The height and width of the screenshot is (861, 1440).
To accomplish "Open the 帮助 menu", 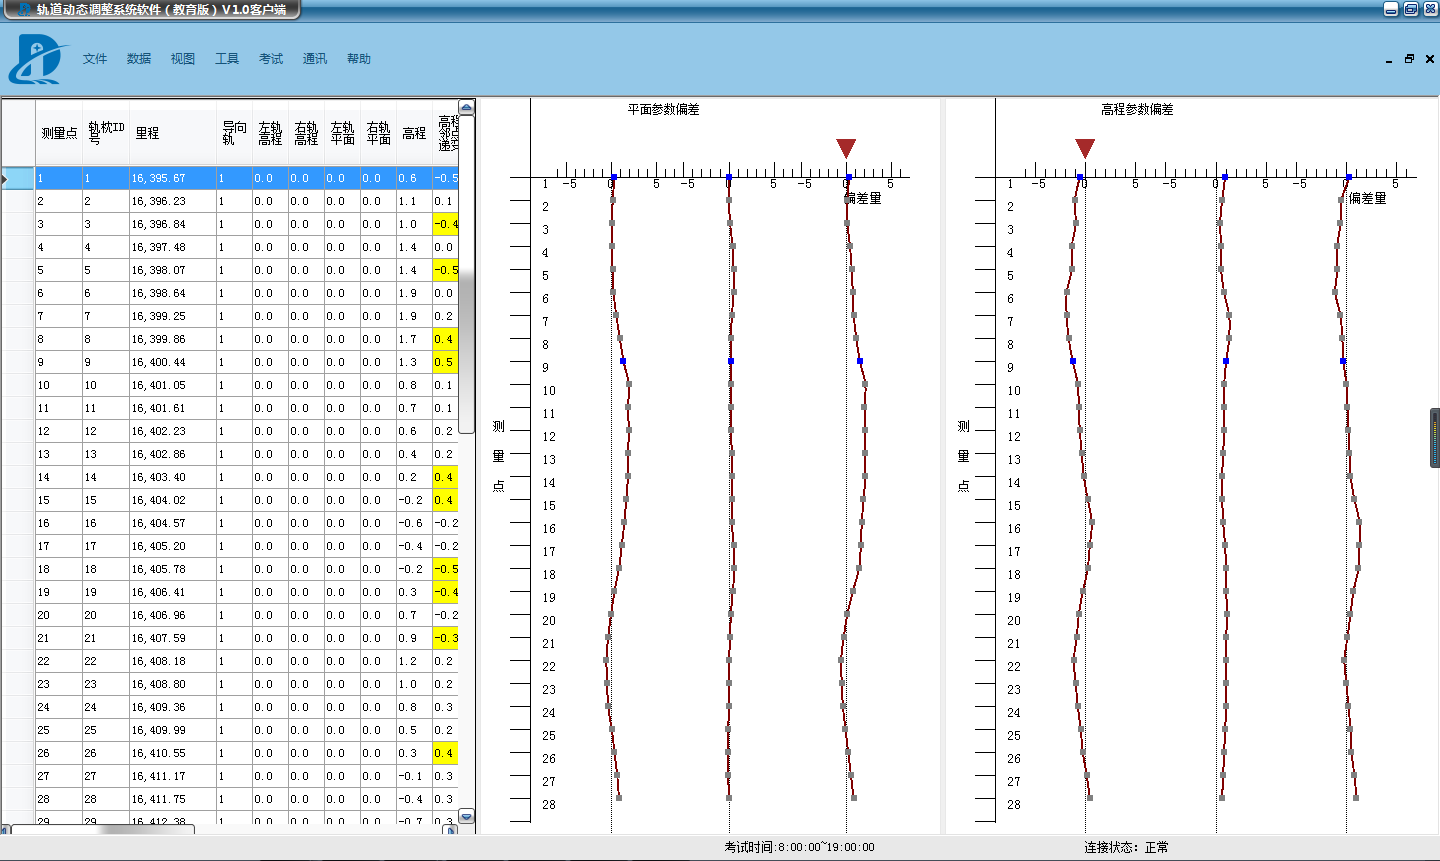I will pyautogui.click(x=359, y=59).
